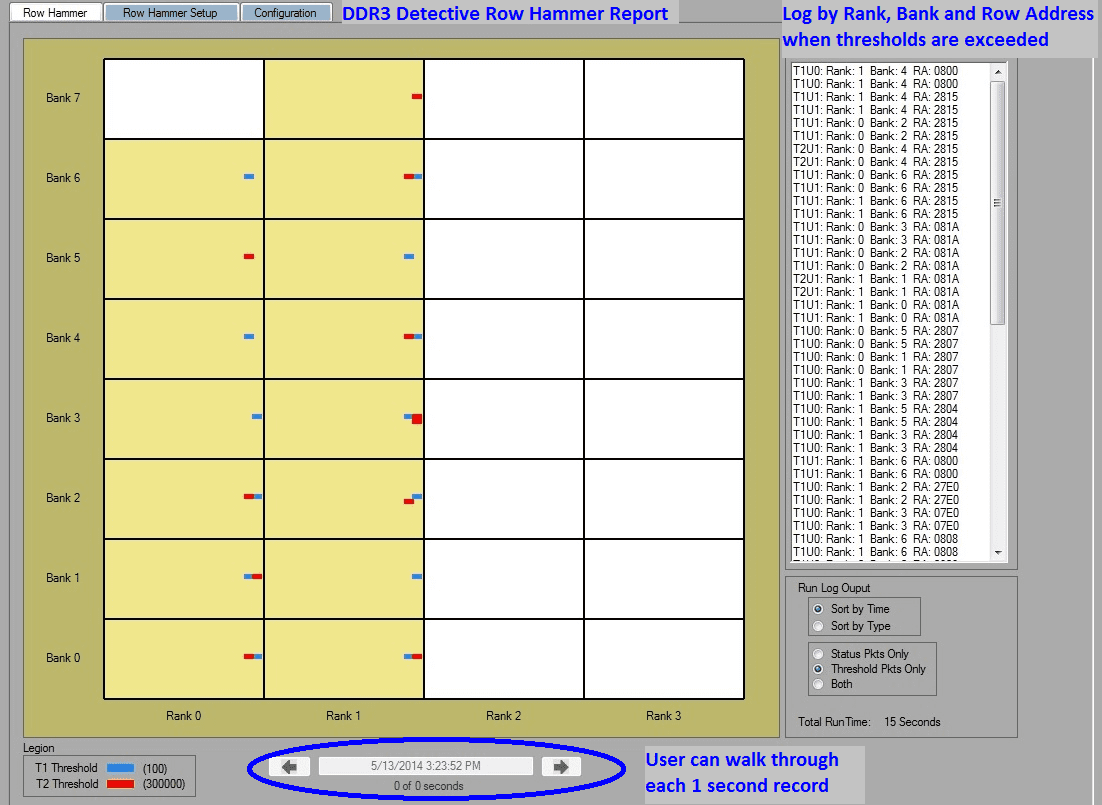Screen dimensions: 1102x805
Task: Click the timestamp field 5/13/2014 3:23:52 PM
Action: click(x=426, y=766)
